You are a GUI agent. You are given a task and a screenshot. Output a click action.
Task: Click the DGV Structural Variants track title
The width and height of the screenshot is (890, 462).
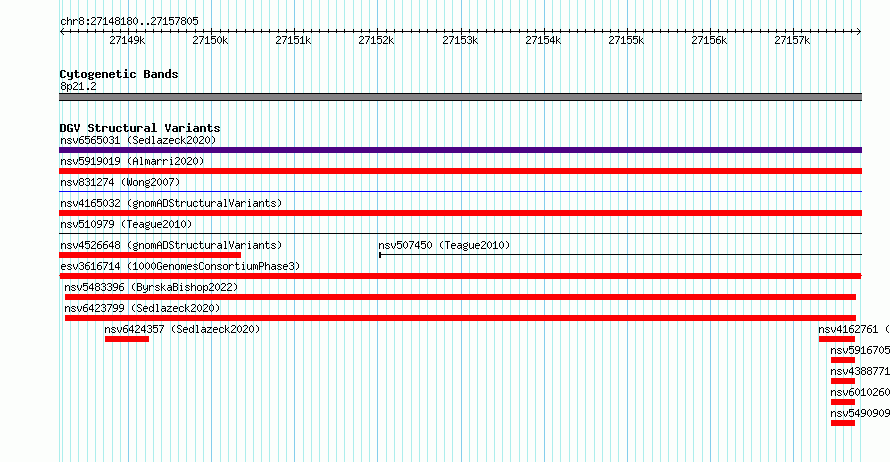pyautogui.click(x=140, y=128)
